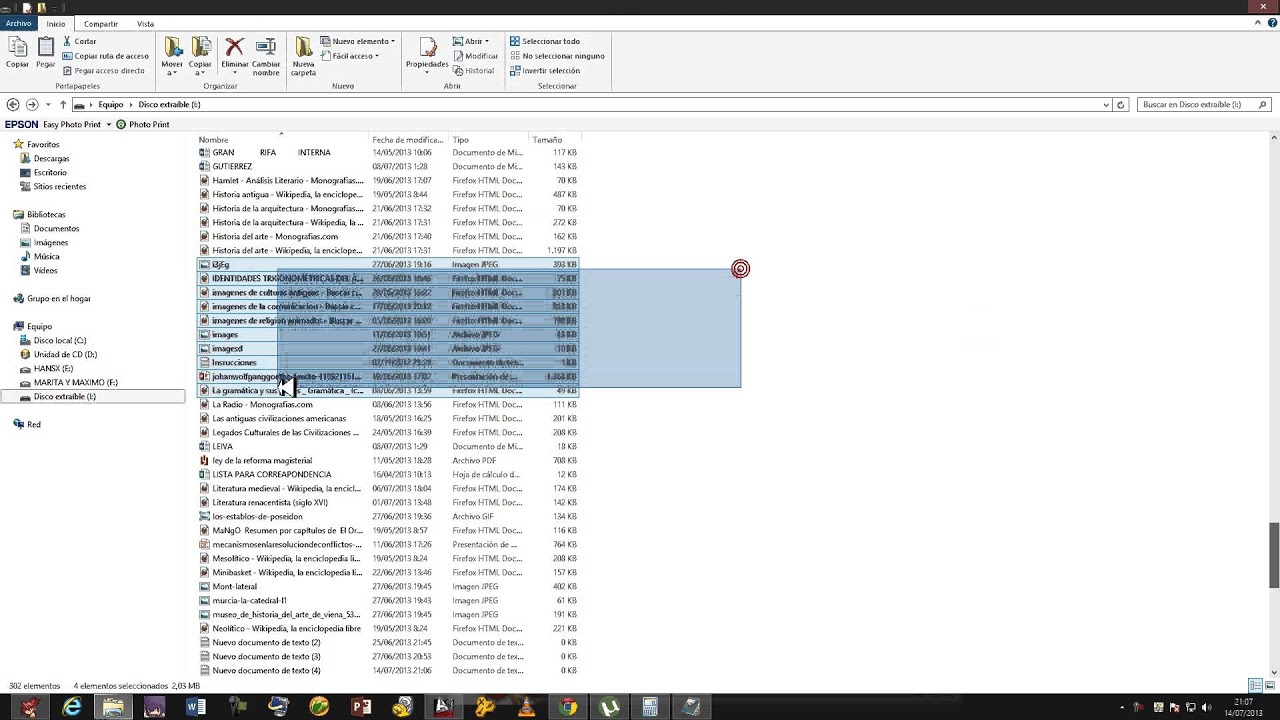Switch to large icons view in status bar

[1268, 685]
